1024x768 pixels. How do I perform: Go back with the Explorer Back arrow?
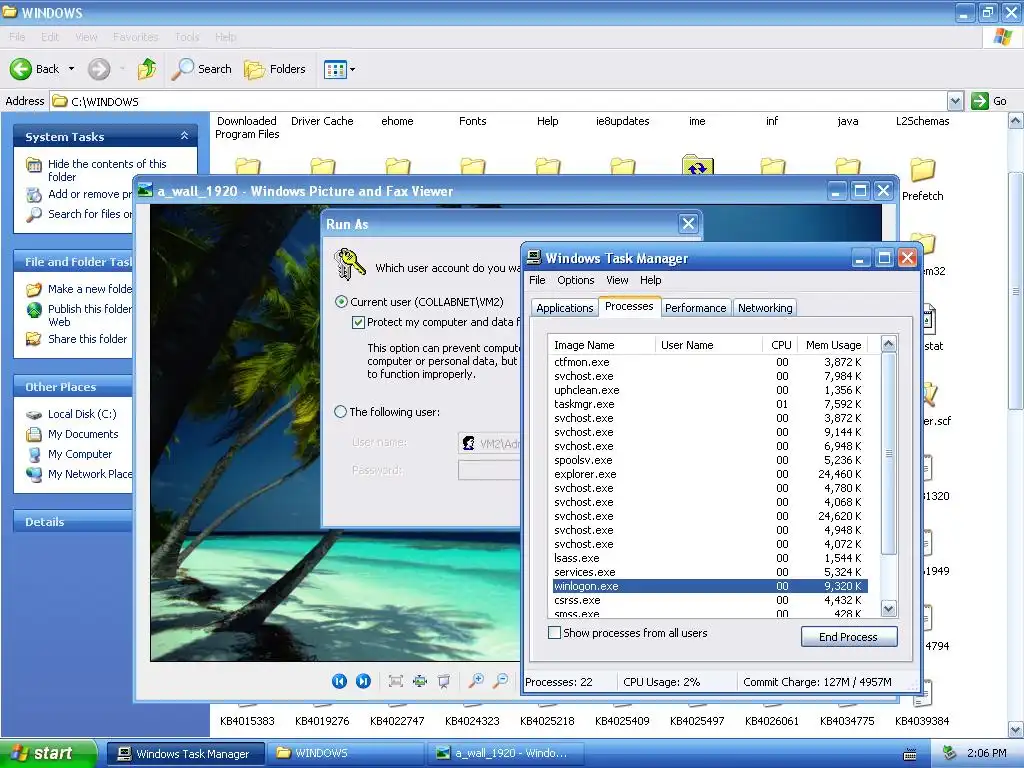pos(35,69)
